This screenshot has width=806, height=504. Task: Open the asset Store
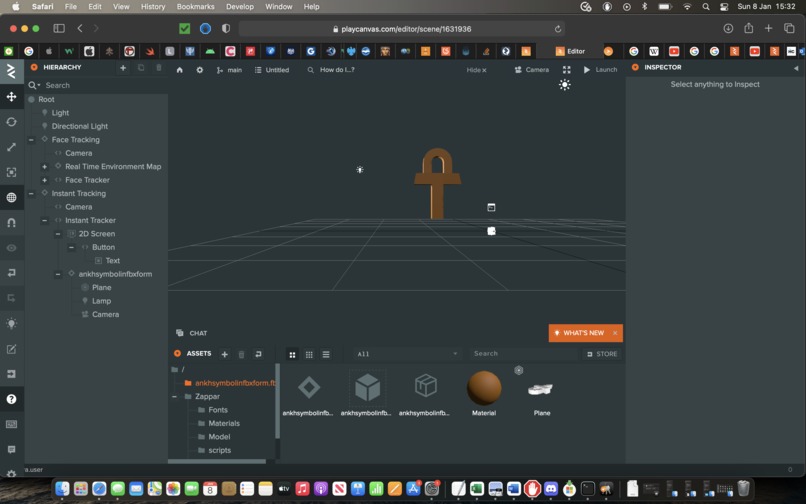point(602,354)
